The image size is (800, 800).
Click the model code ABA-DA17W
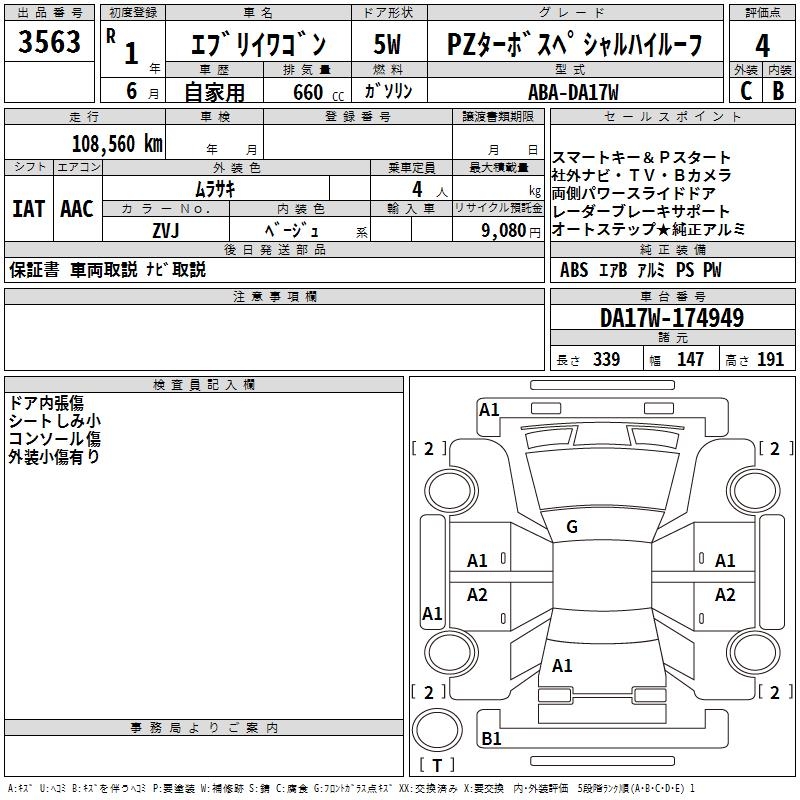pos(573,91)
